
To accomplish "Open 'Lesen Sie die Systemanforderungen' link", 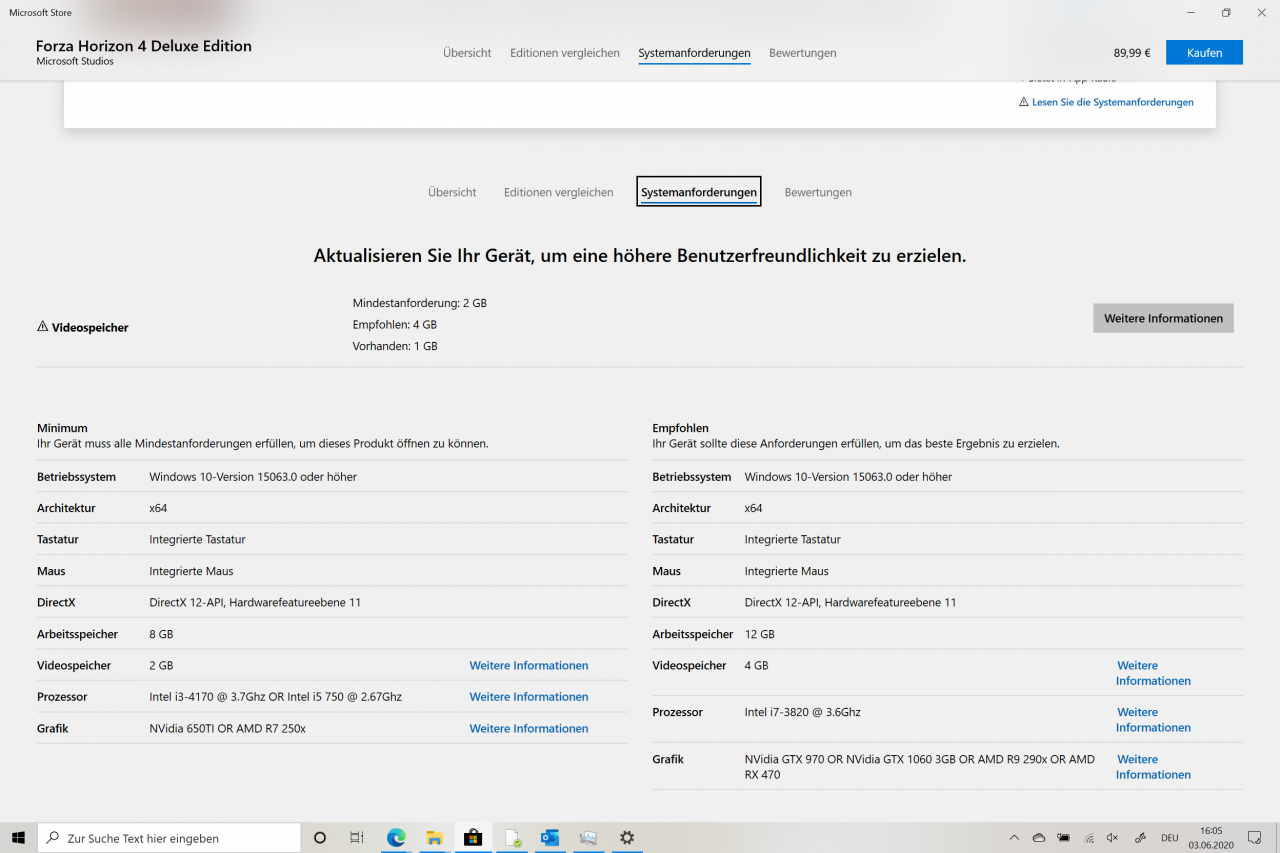I will [x=1112, y=102].
